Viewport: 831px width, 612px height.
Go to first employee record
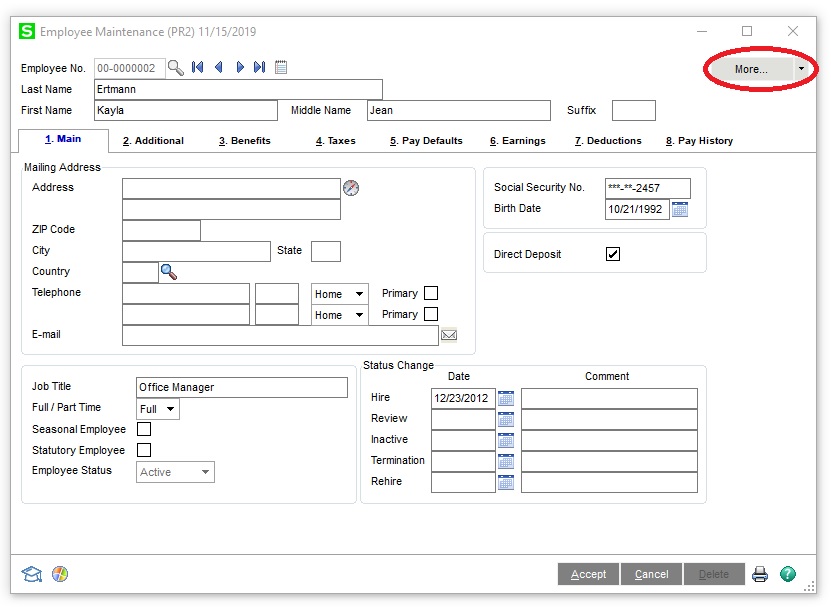[198, 67]
